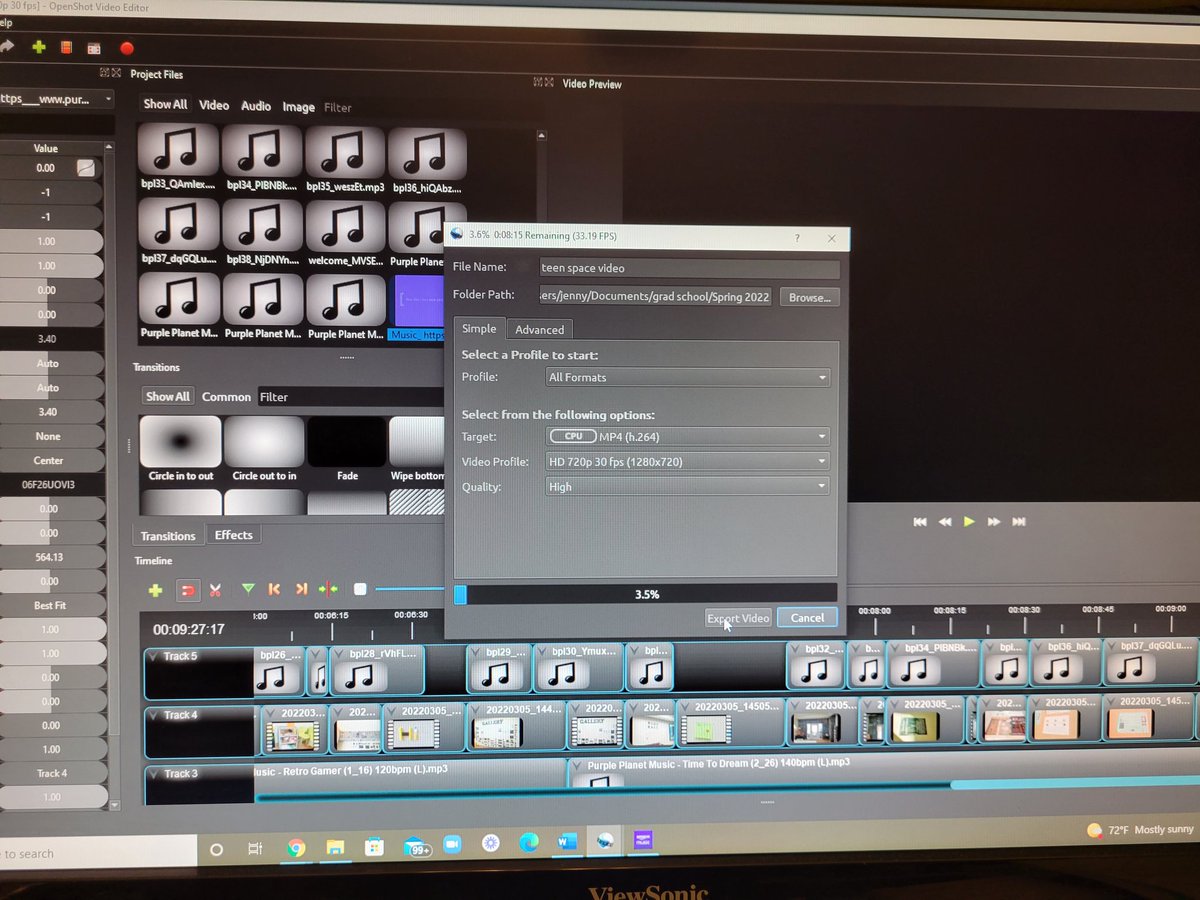This screenshot has height=900, width=1200.
Task: Undock the Video Preview panel float icon
Action: (538, 82)
